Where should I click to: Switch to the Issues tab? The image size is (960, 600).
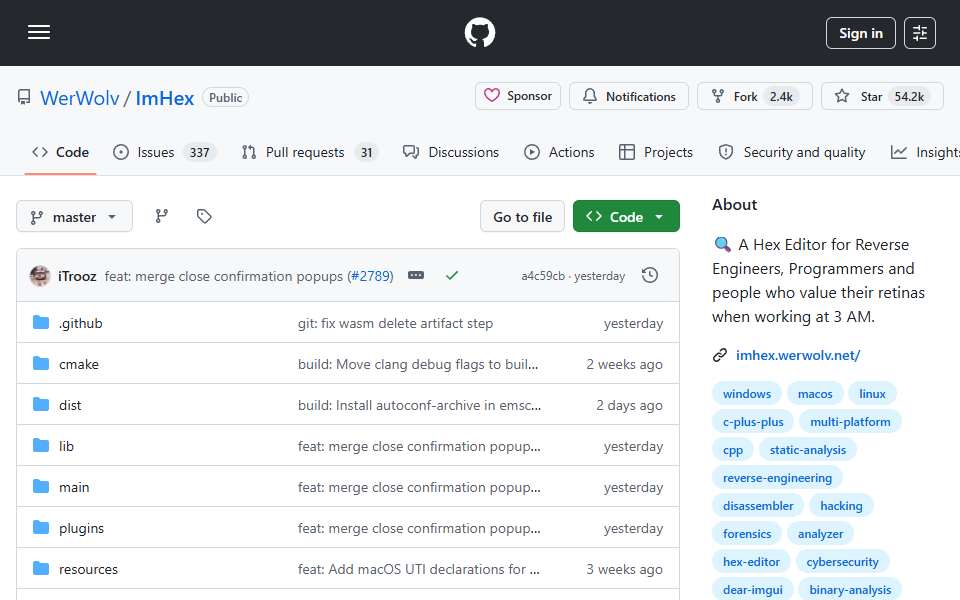[x=164, y=152]
